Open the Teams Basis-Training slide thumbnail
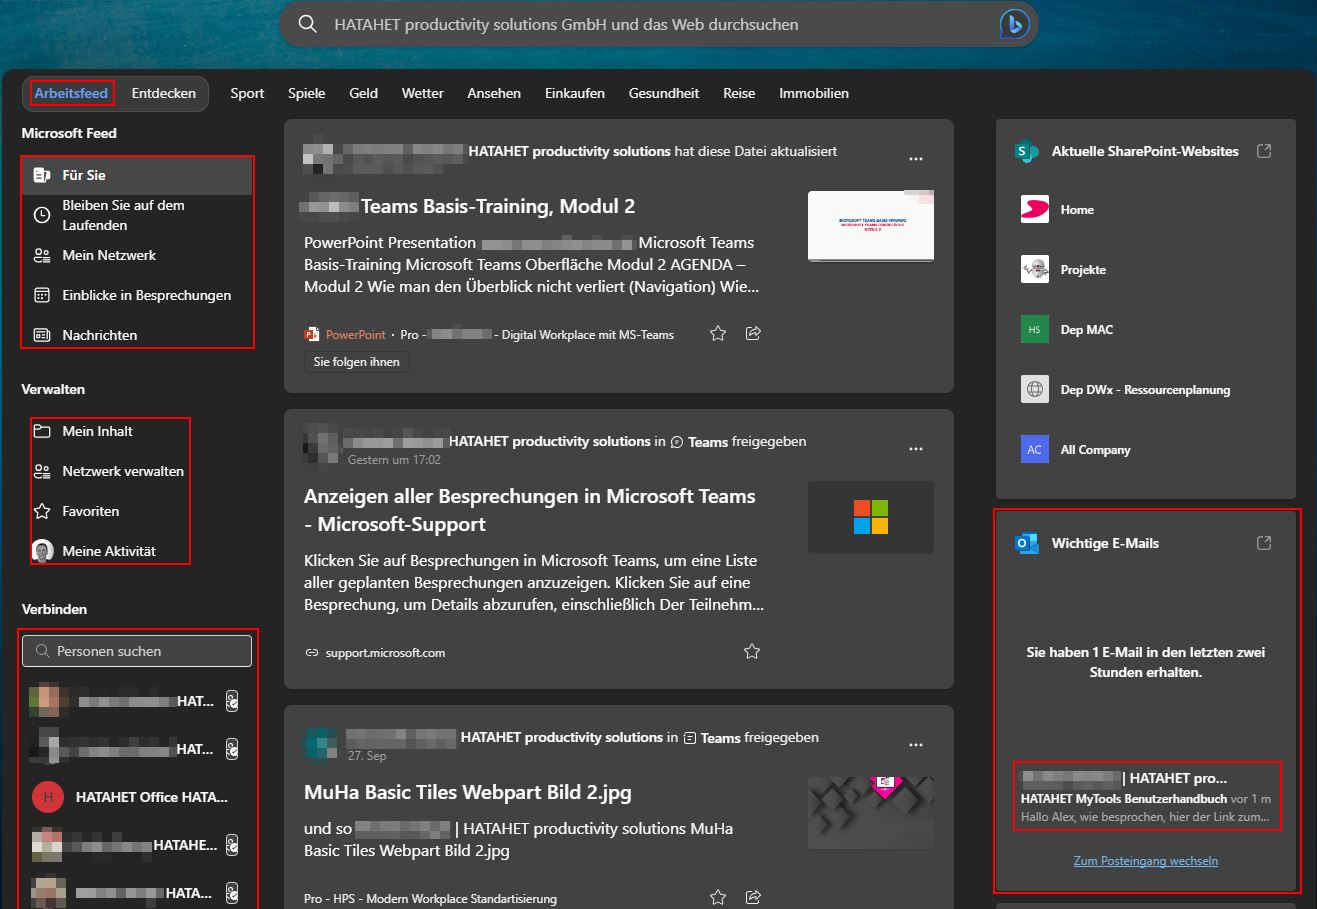 [871, 226]
